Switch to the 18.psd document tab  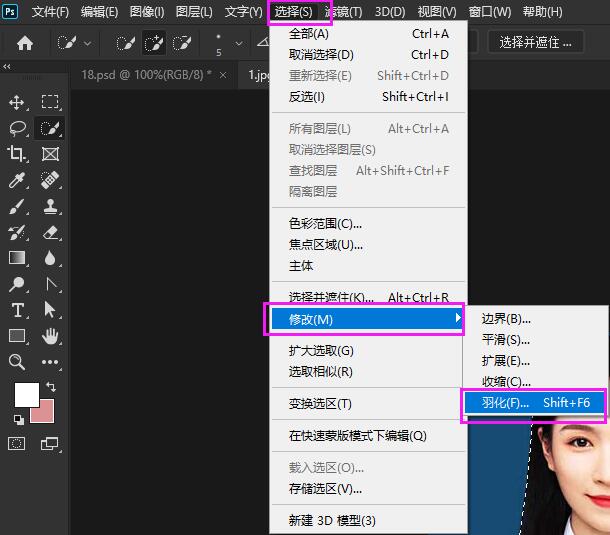click(146, 75)
